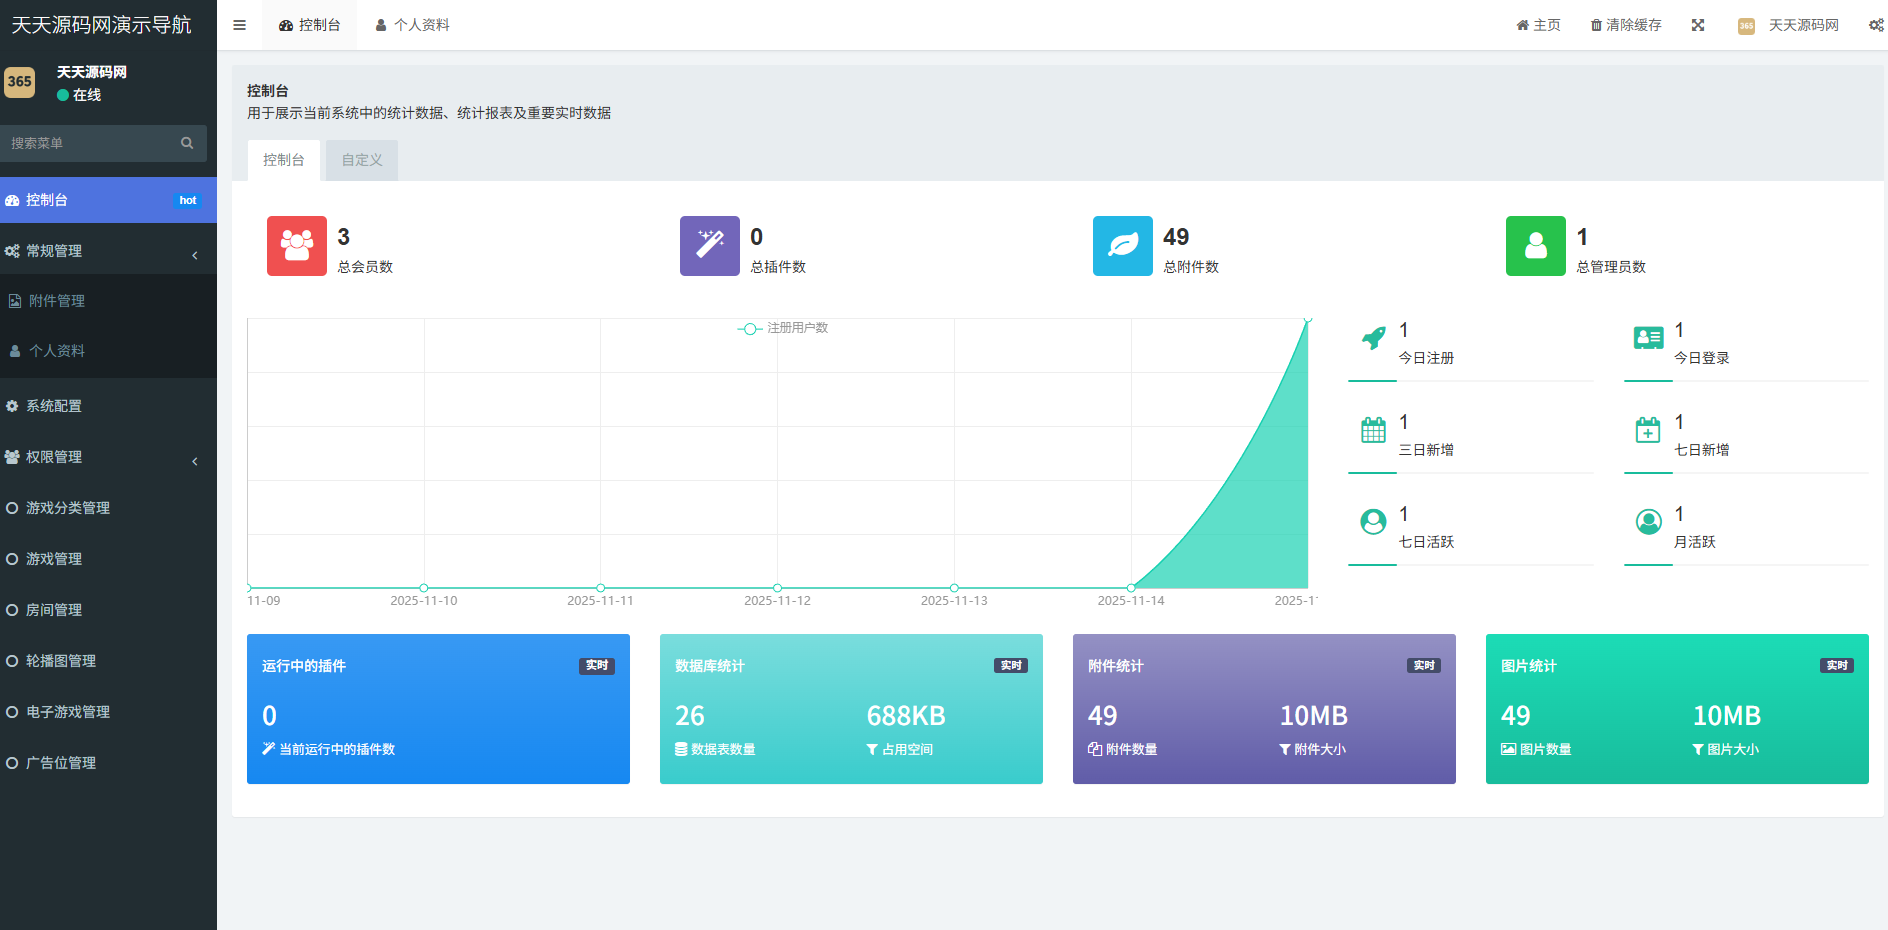
Task: Open 游戏分类管理 in the sidebar
Action: [x=68, y=508]
